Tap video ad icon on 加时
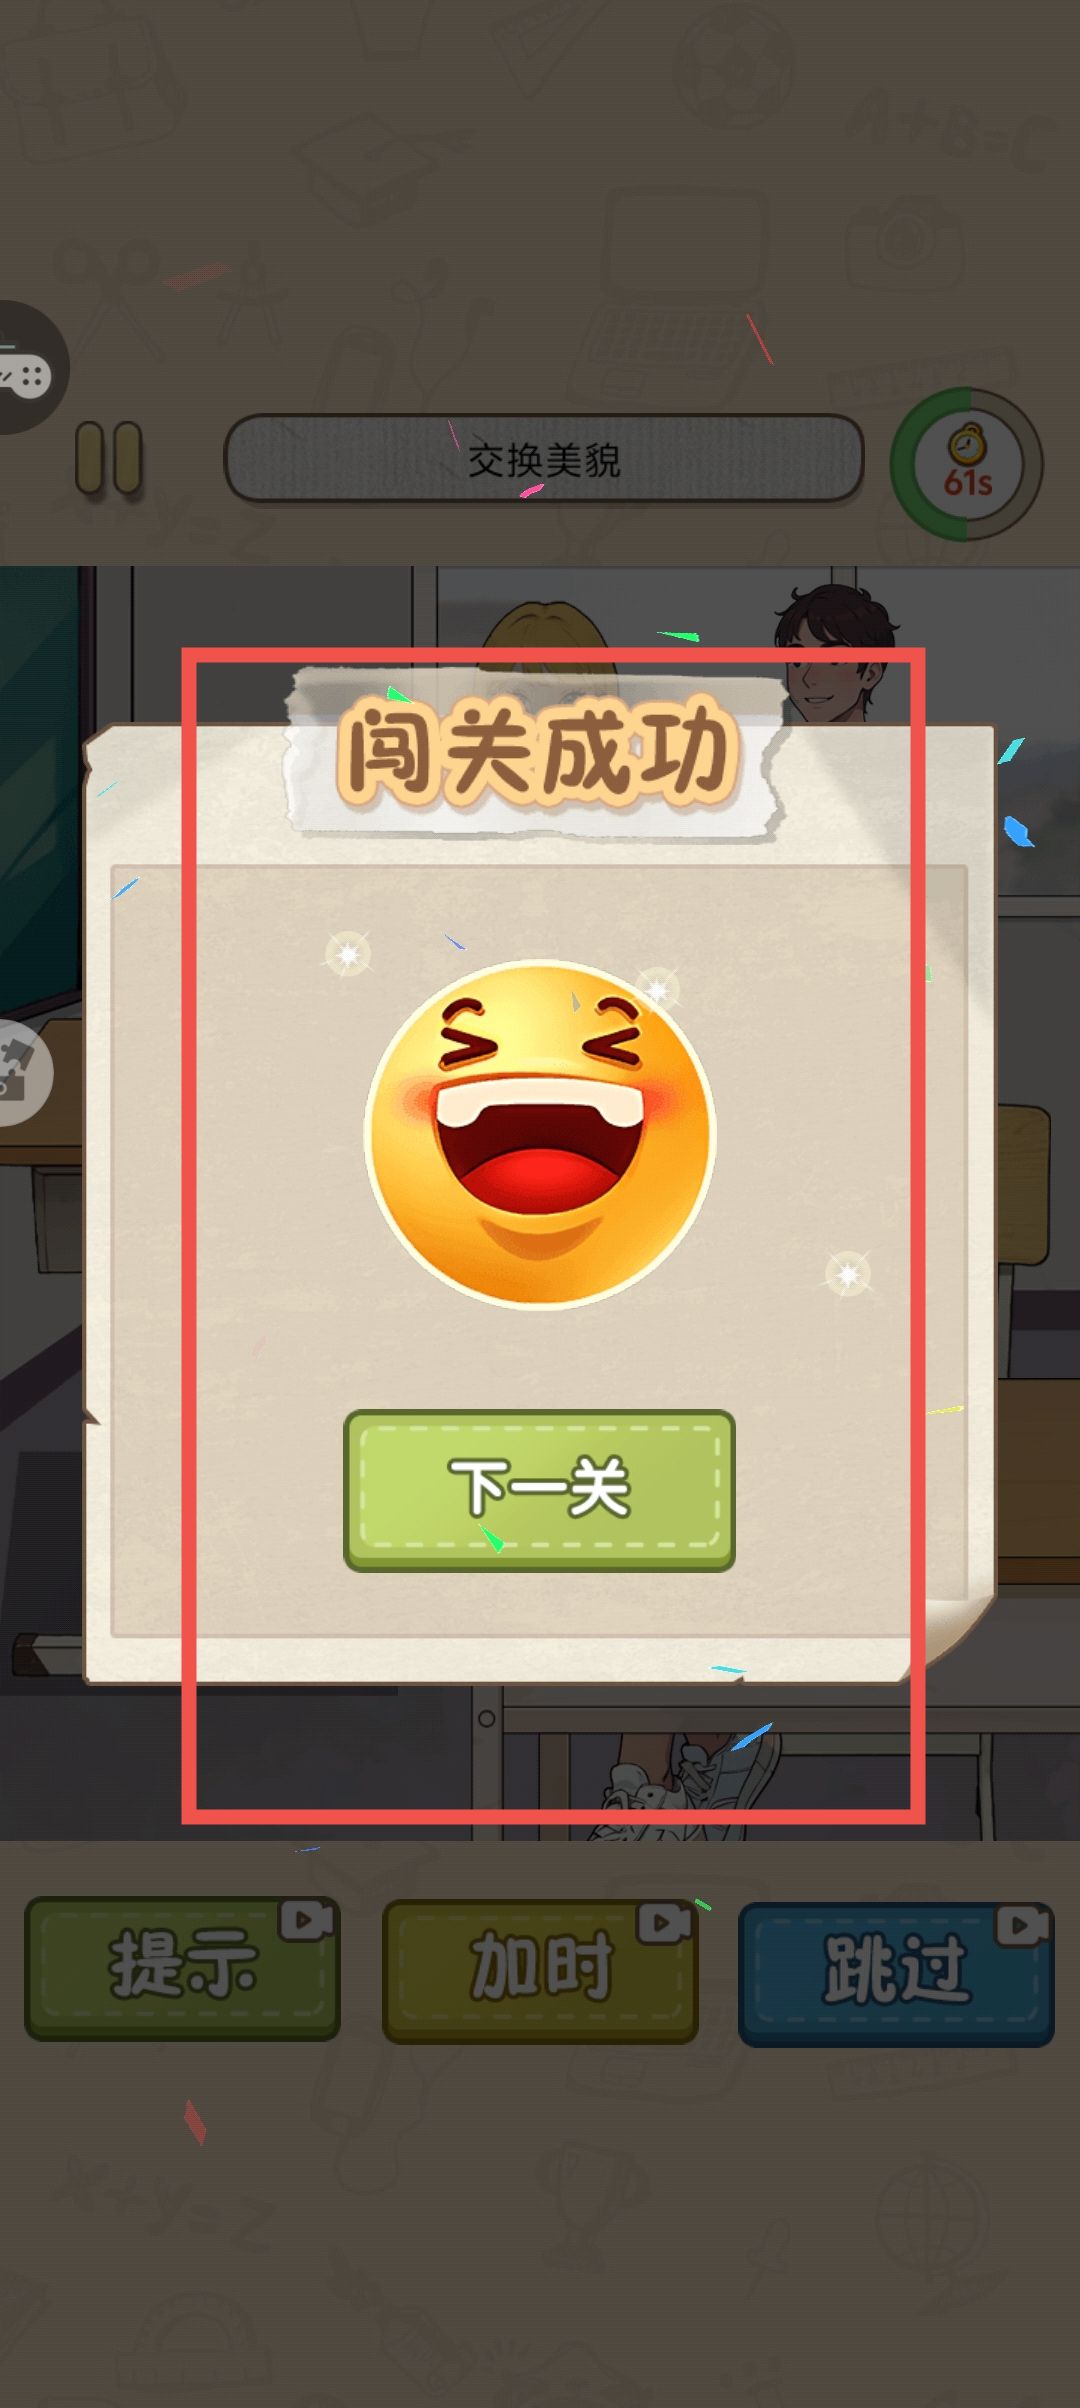Screen dimensions: 1080x2408 point(665,1923)
